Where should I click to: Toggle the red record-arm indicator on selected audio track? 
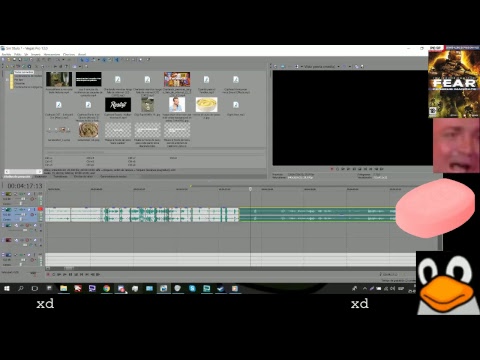[x=40, y=209]
